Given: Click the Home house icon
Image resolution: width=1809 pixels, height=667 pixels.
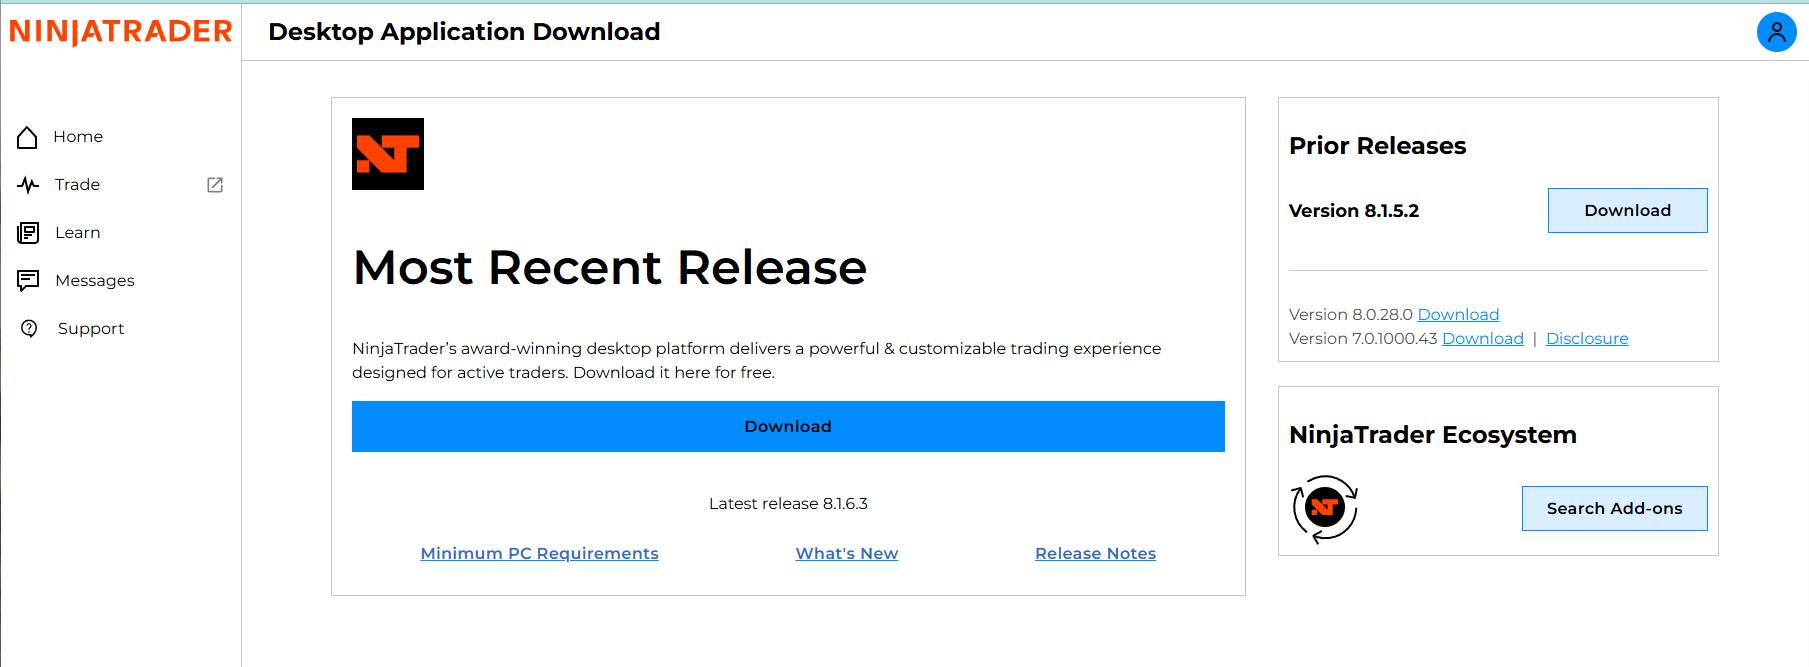Looking at the screenshot, I should pyautogui.click(x=28, y=137).
